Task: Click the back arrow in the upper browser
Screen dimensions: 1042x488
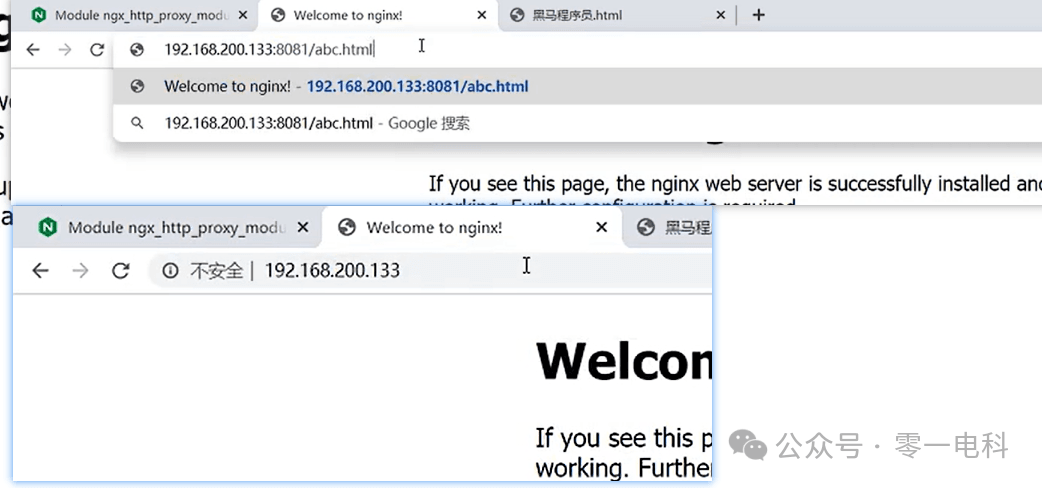Action: 33,49
